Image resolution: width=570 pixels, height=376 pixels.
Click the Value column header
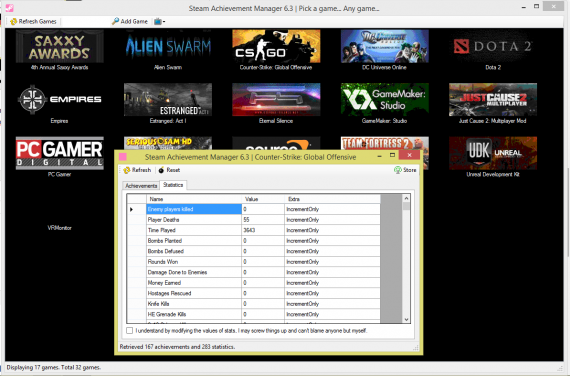263,199
